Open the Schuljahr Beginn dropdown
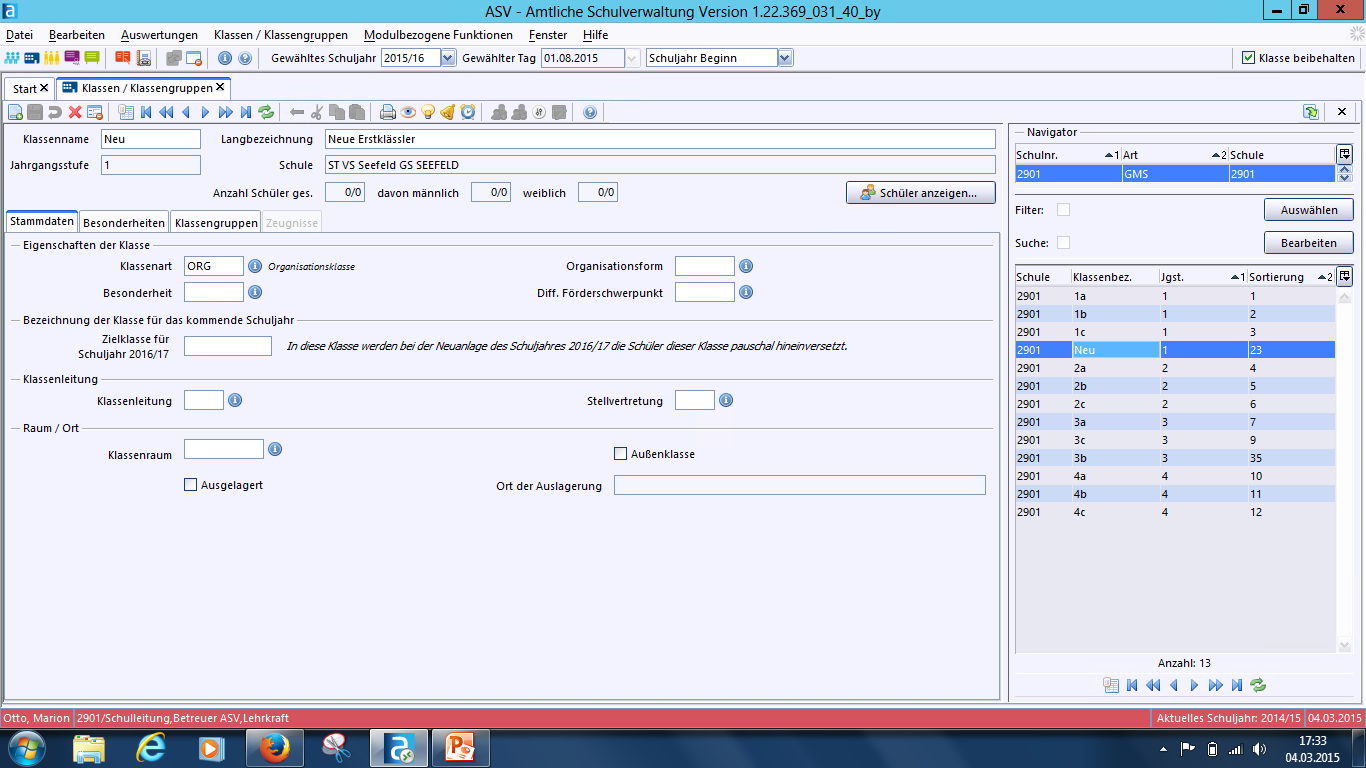This screenshot has width=1366, height=768. (x=785, y=58)
